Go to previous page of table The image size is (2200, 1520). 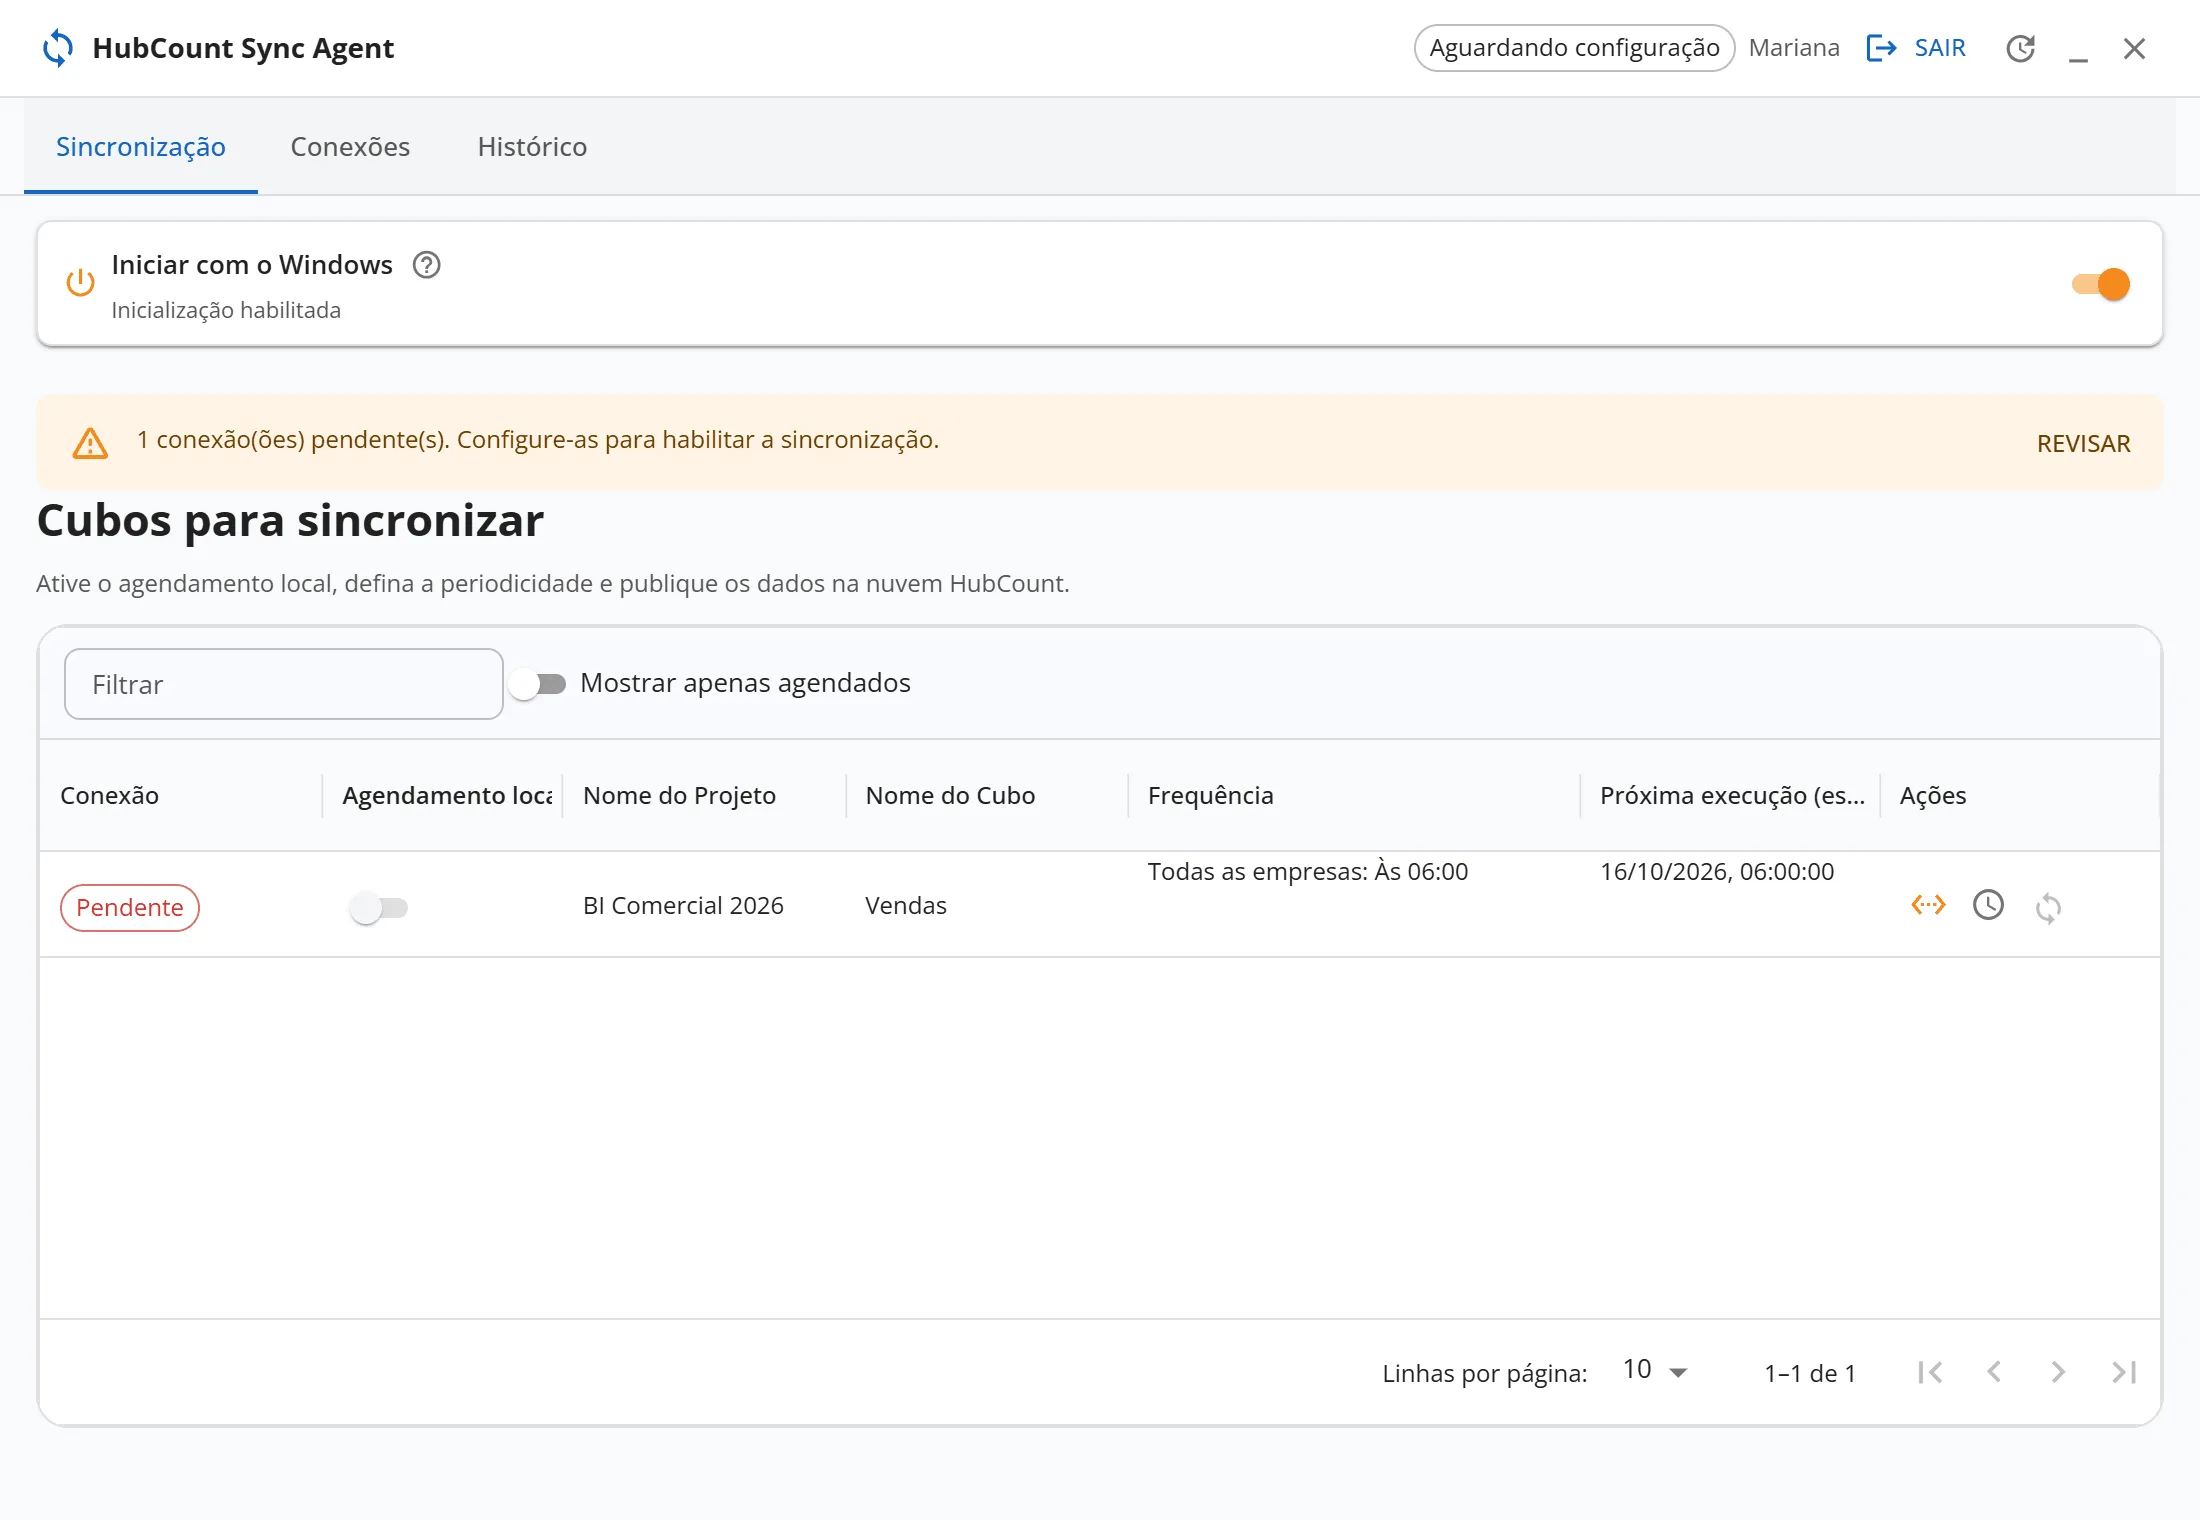(x=1994, y=1372)
